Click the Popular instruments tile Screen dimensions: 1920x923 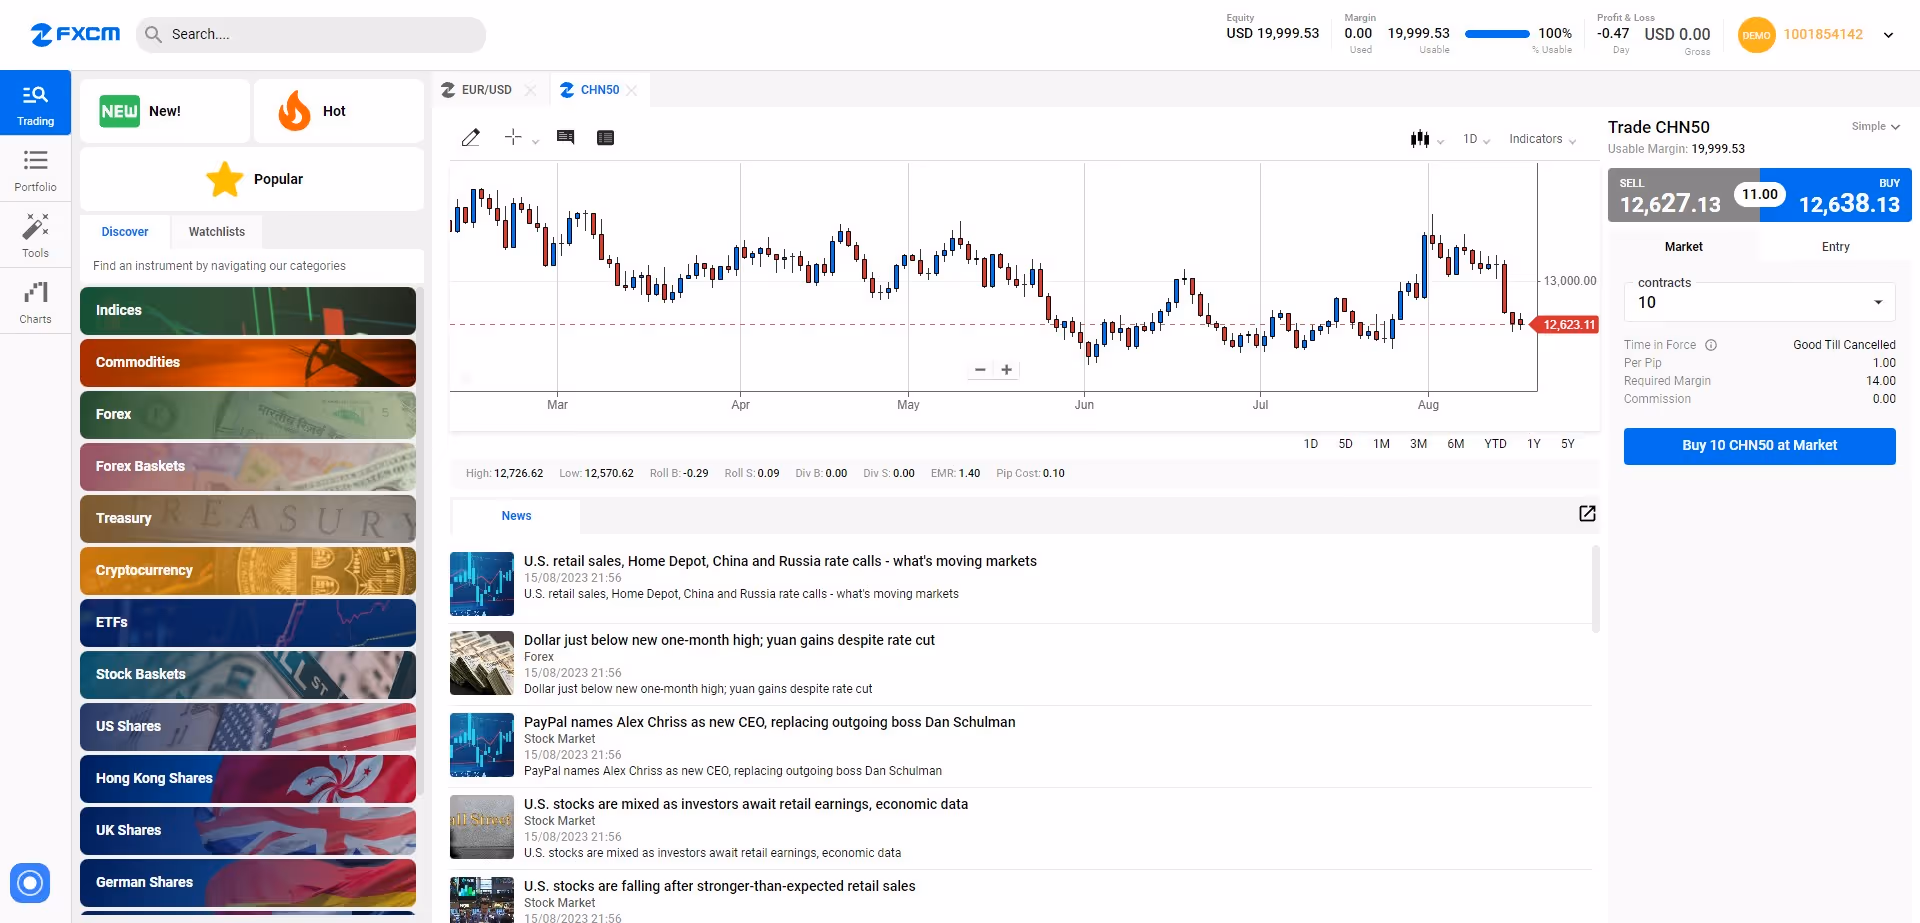[x=252, y=179]
